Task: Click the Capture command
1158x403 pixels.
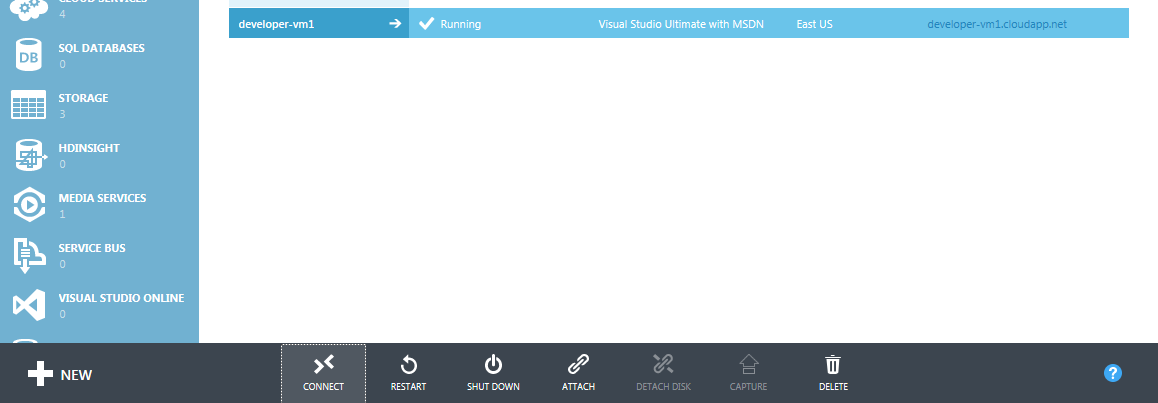Action: point(748,373)
